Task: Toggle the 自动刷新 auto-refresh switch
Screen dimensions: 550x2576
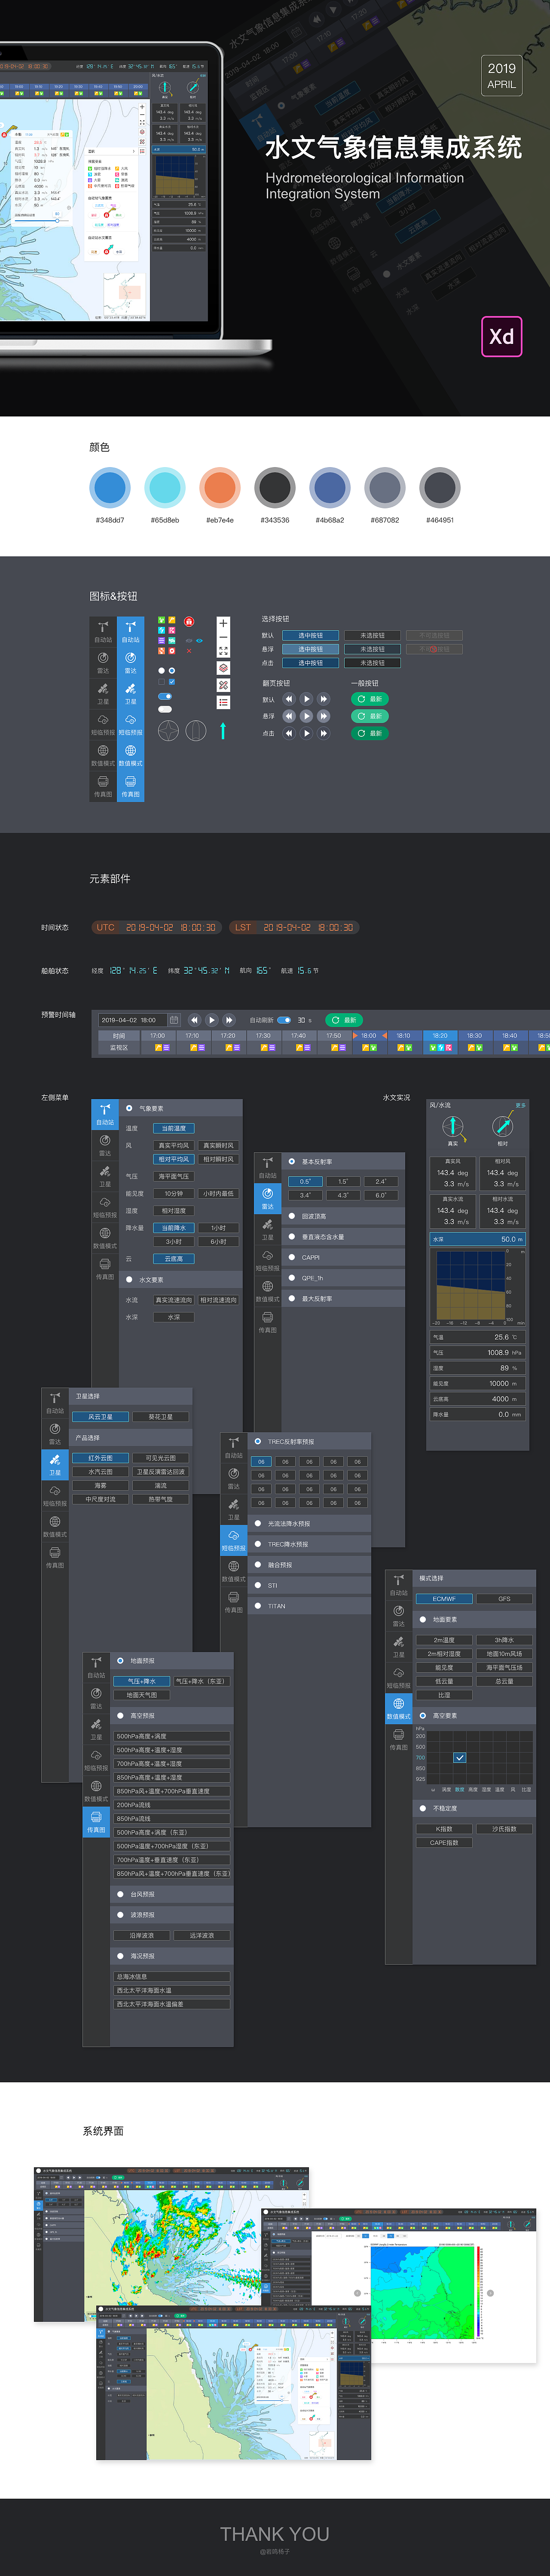Action: (284, 1020)
